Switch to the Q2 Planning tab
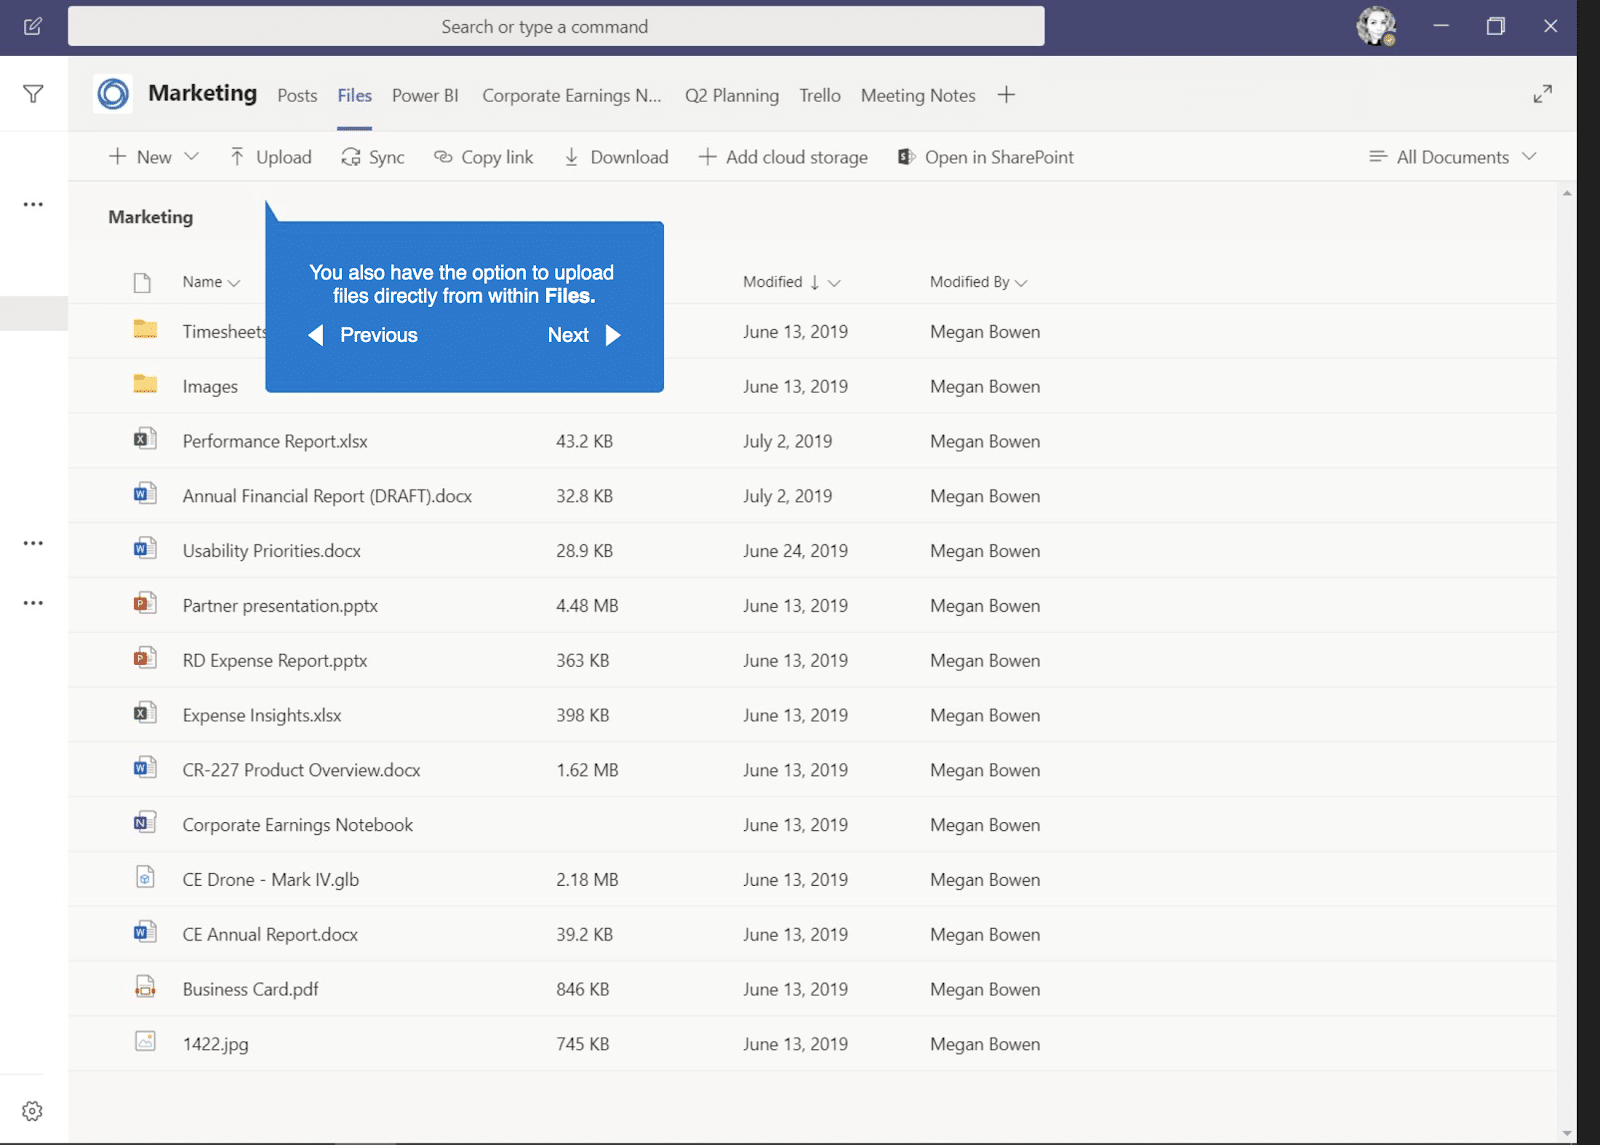The width and height of the screenshot is (1600, 1145). coord(732,96)
